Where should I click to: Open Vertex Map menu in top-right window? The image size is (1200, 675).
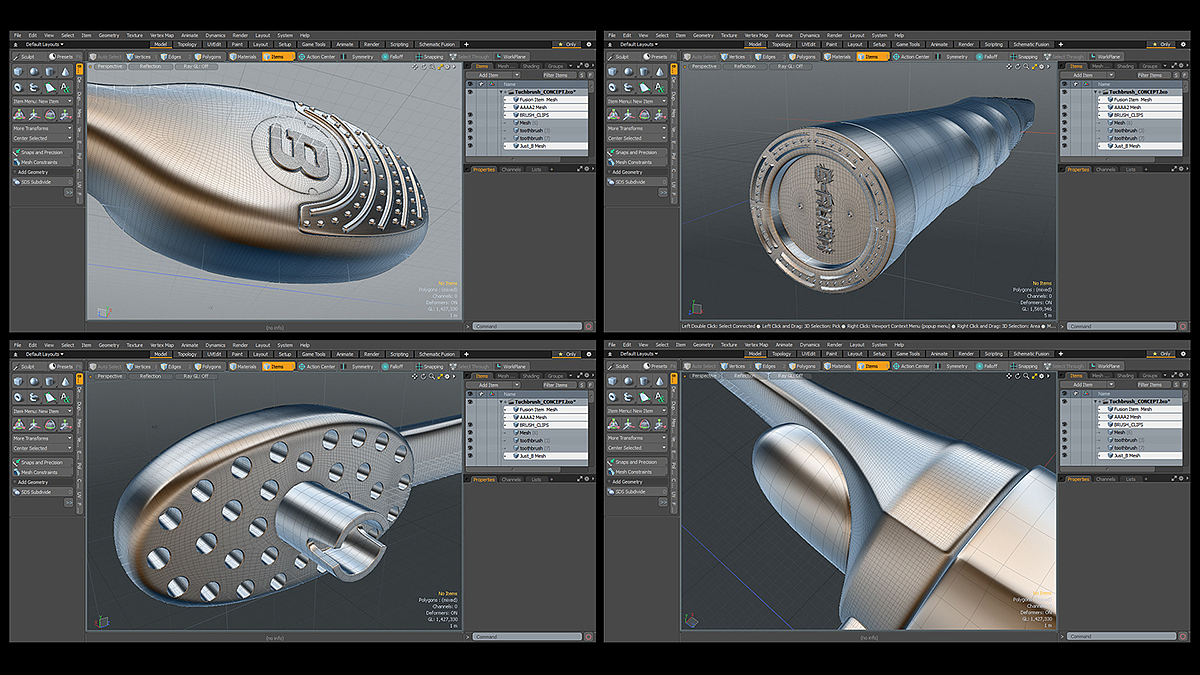757,35
